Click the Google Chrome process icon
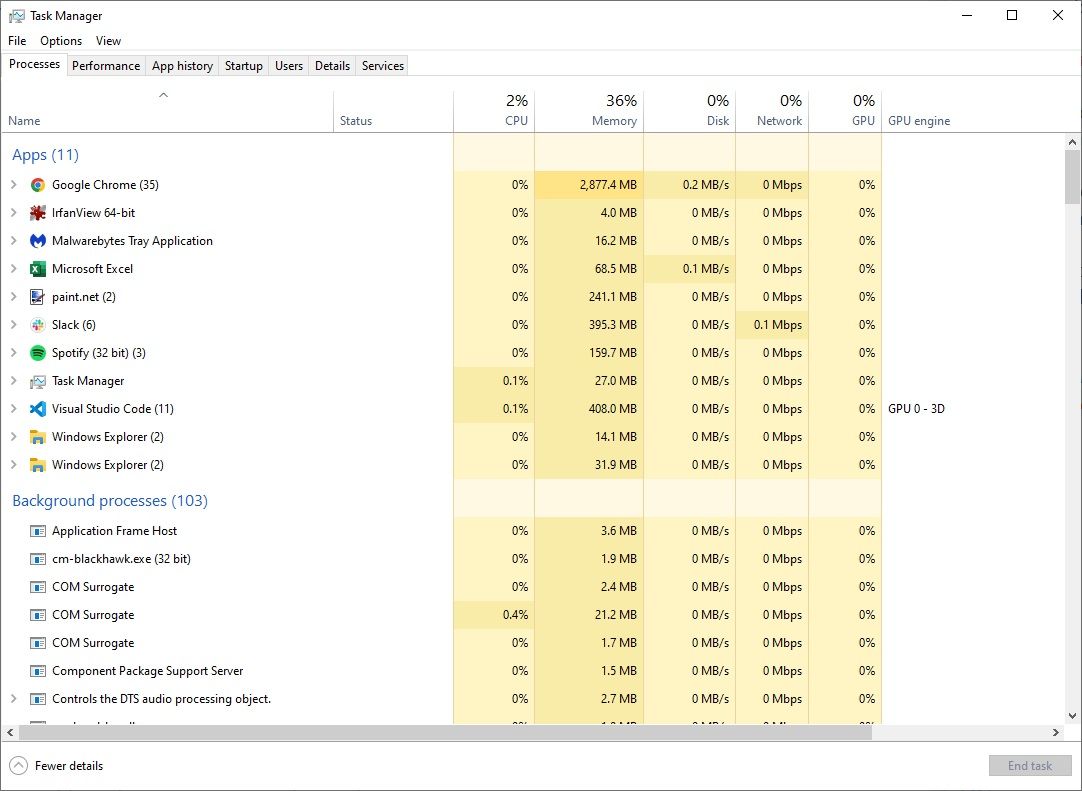 (37, 185)
